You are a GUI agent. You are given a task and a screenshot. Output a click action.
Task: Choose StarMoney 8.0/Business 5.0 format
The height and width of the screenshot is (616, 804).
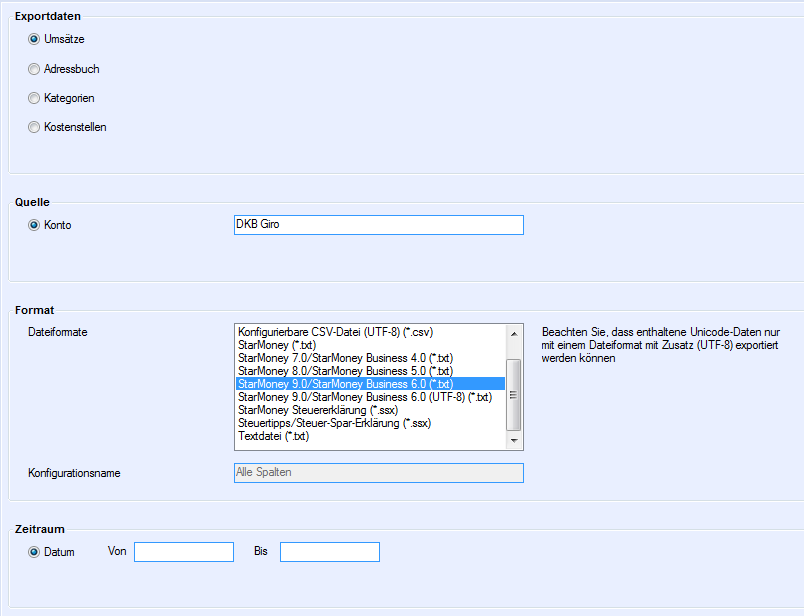click(x=370, y=371)
